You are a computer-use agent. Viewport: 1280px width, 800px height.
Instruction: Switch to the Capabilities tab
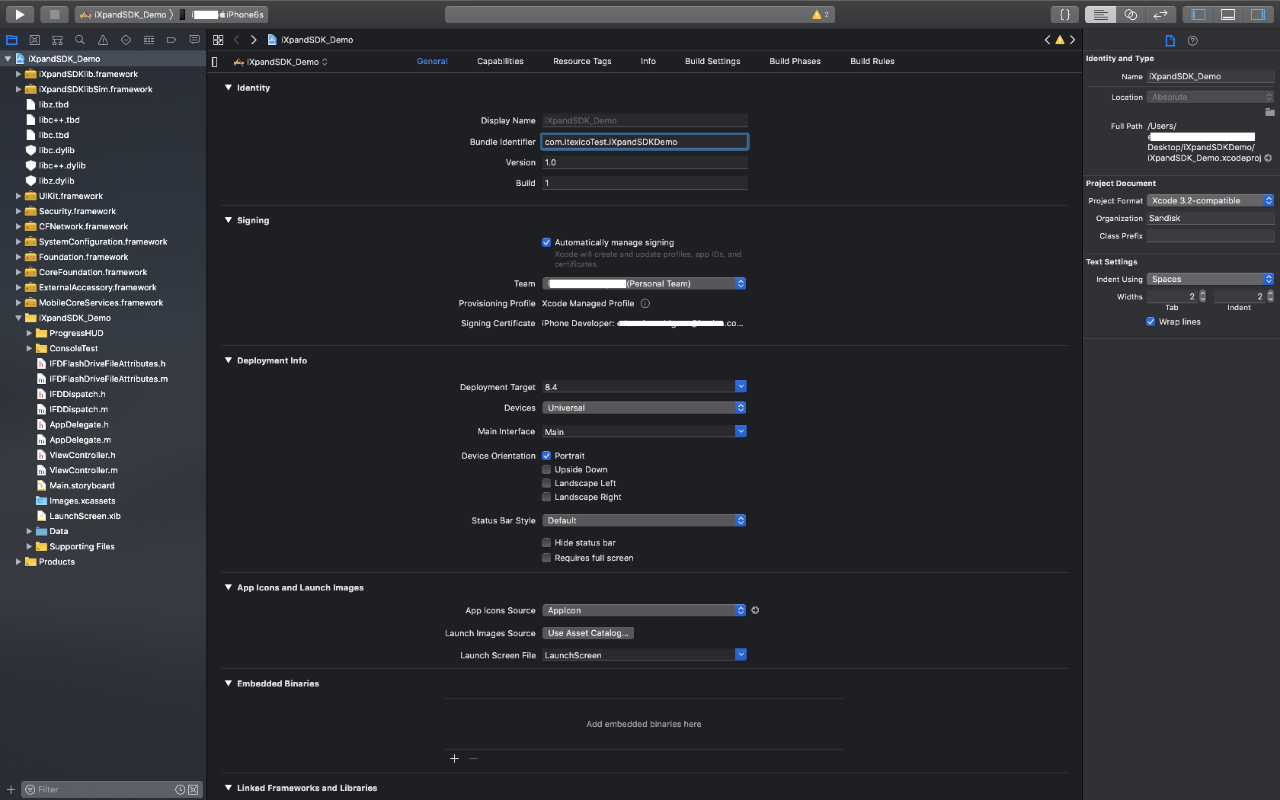point(500,61)
